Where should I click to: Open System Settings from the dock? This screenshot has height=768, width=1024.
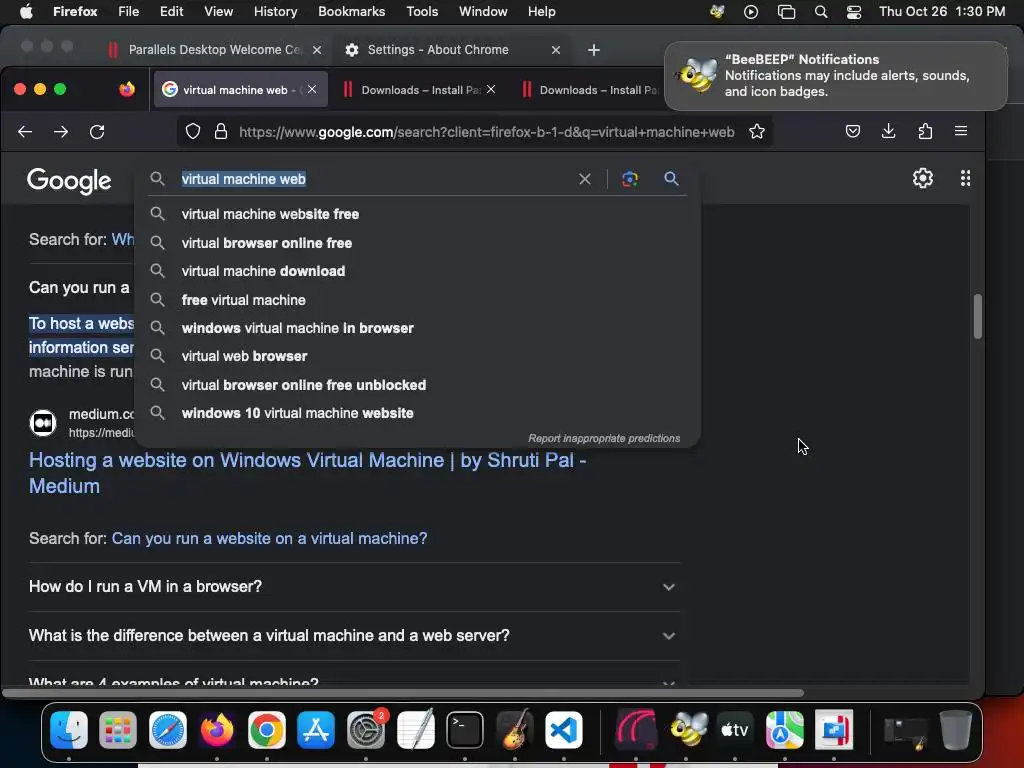(366, 729)
